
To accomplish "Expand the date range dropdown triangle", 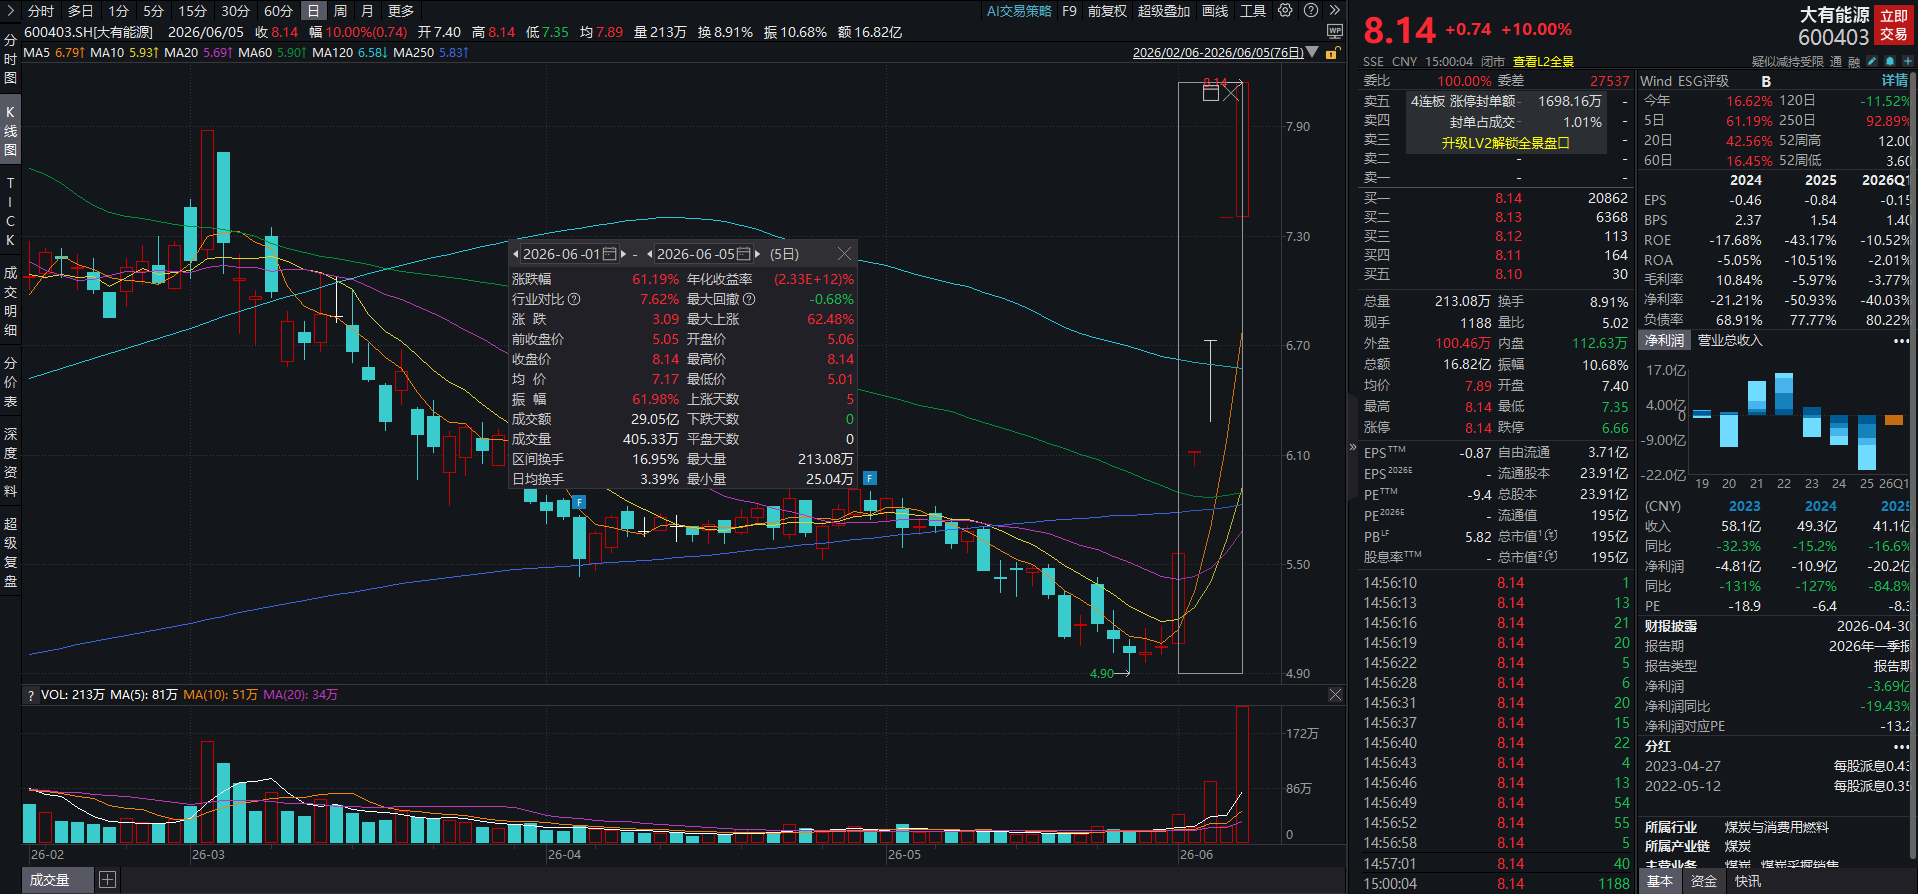I will click(1313, 53).
